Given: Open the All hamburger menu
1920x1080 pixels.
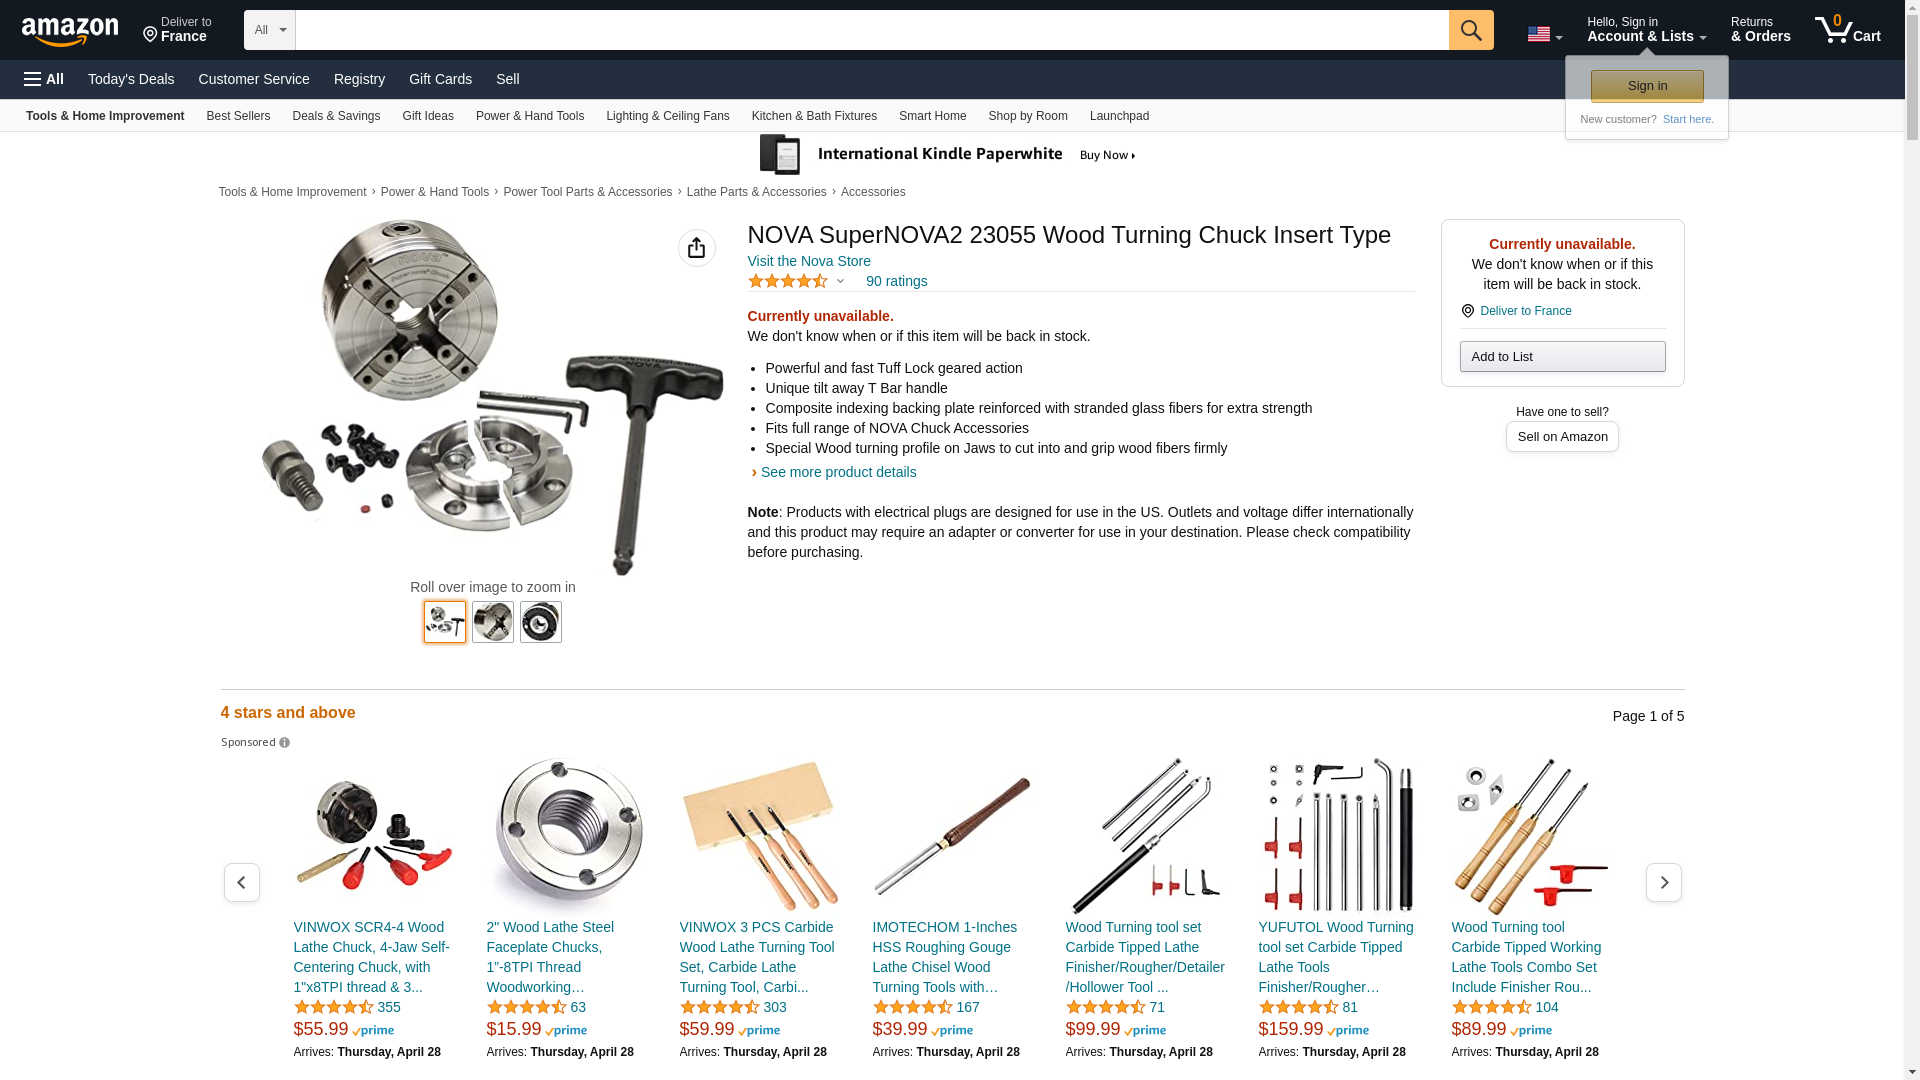Looking at the screenshot, I should (44, 79).
